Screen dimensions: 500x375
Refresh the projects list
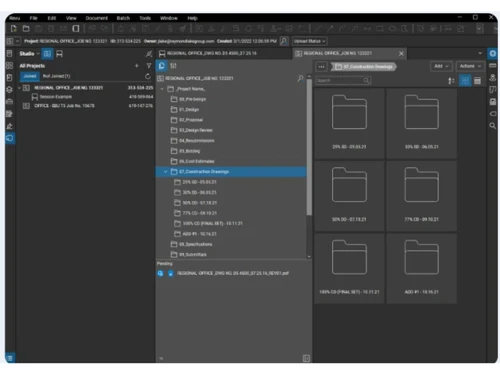click(x=148, y=76)
